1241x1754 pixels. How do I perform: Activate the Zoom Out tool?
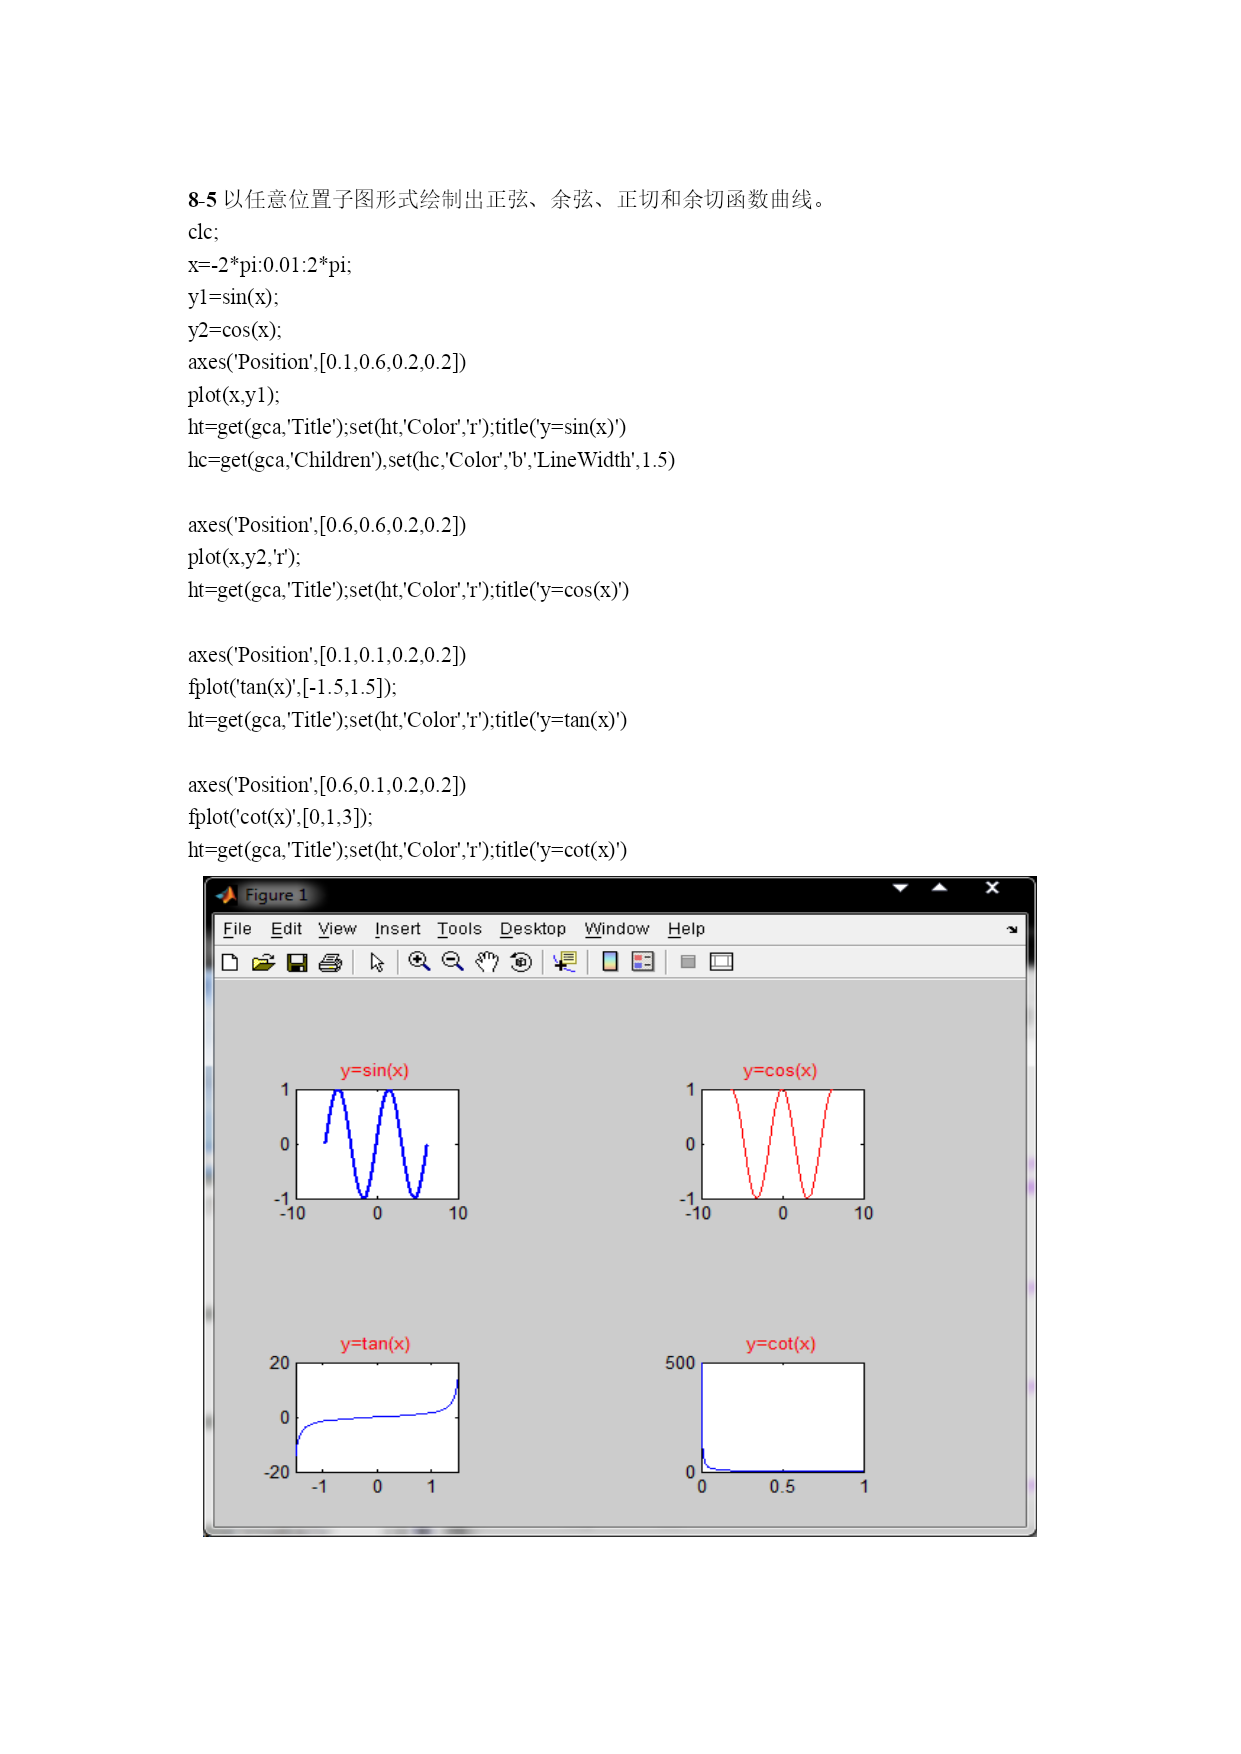pos(453,962)
